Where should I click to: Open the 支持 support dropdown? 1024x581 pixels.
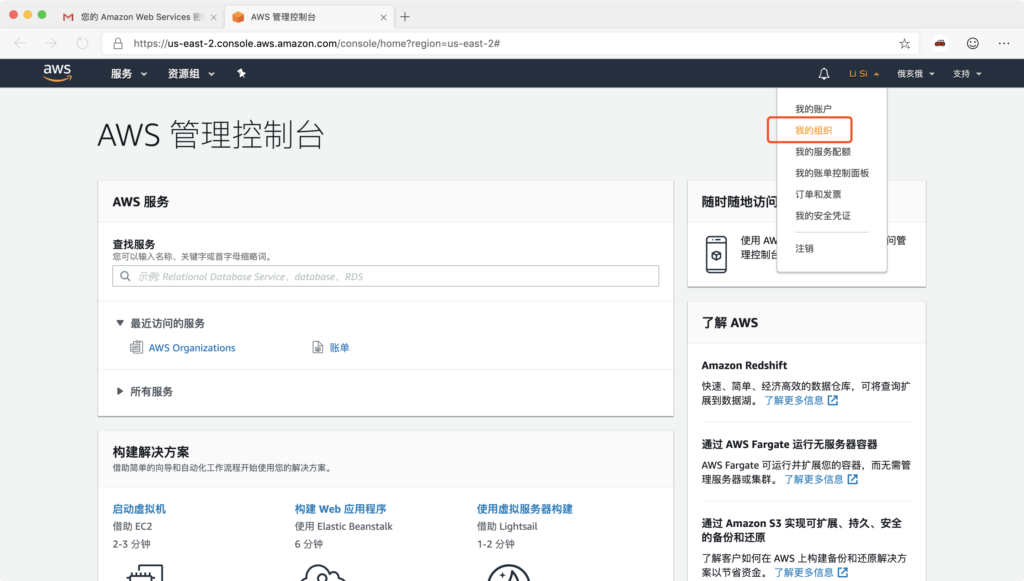pos(967,74)
